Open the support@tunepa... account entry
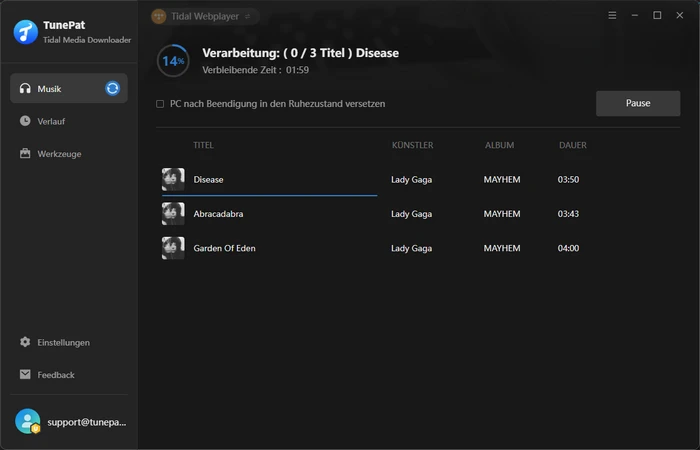Viewport: 700px width, 450px height. click(x=69, y=422)
